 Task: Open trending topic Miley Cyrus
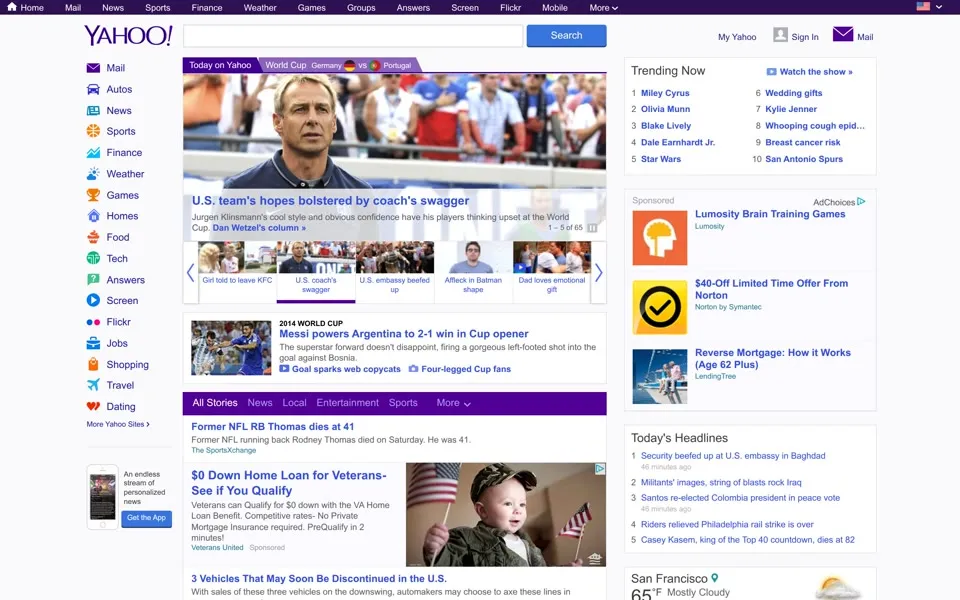(665, 93)
